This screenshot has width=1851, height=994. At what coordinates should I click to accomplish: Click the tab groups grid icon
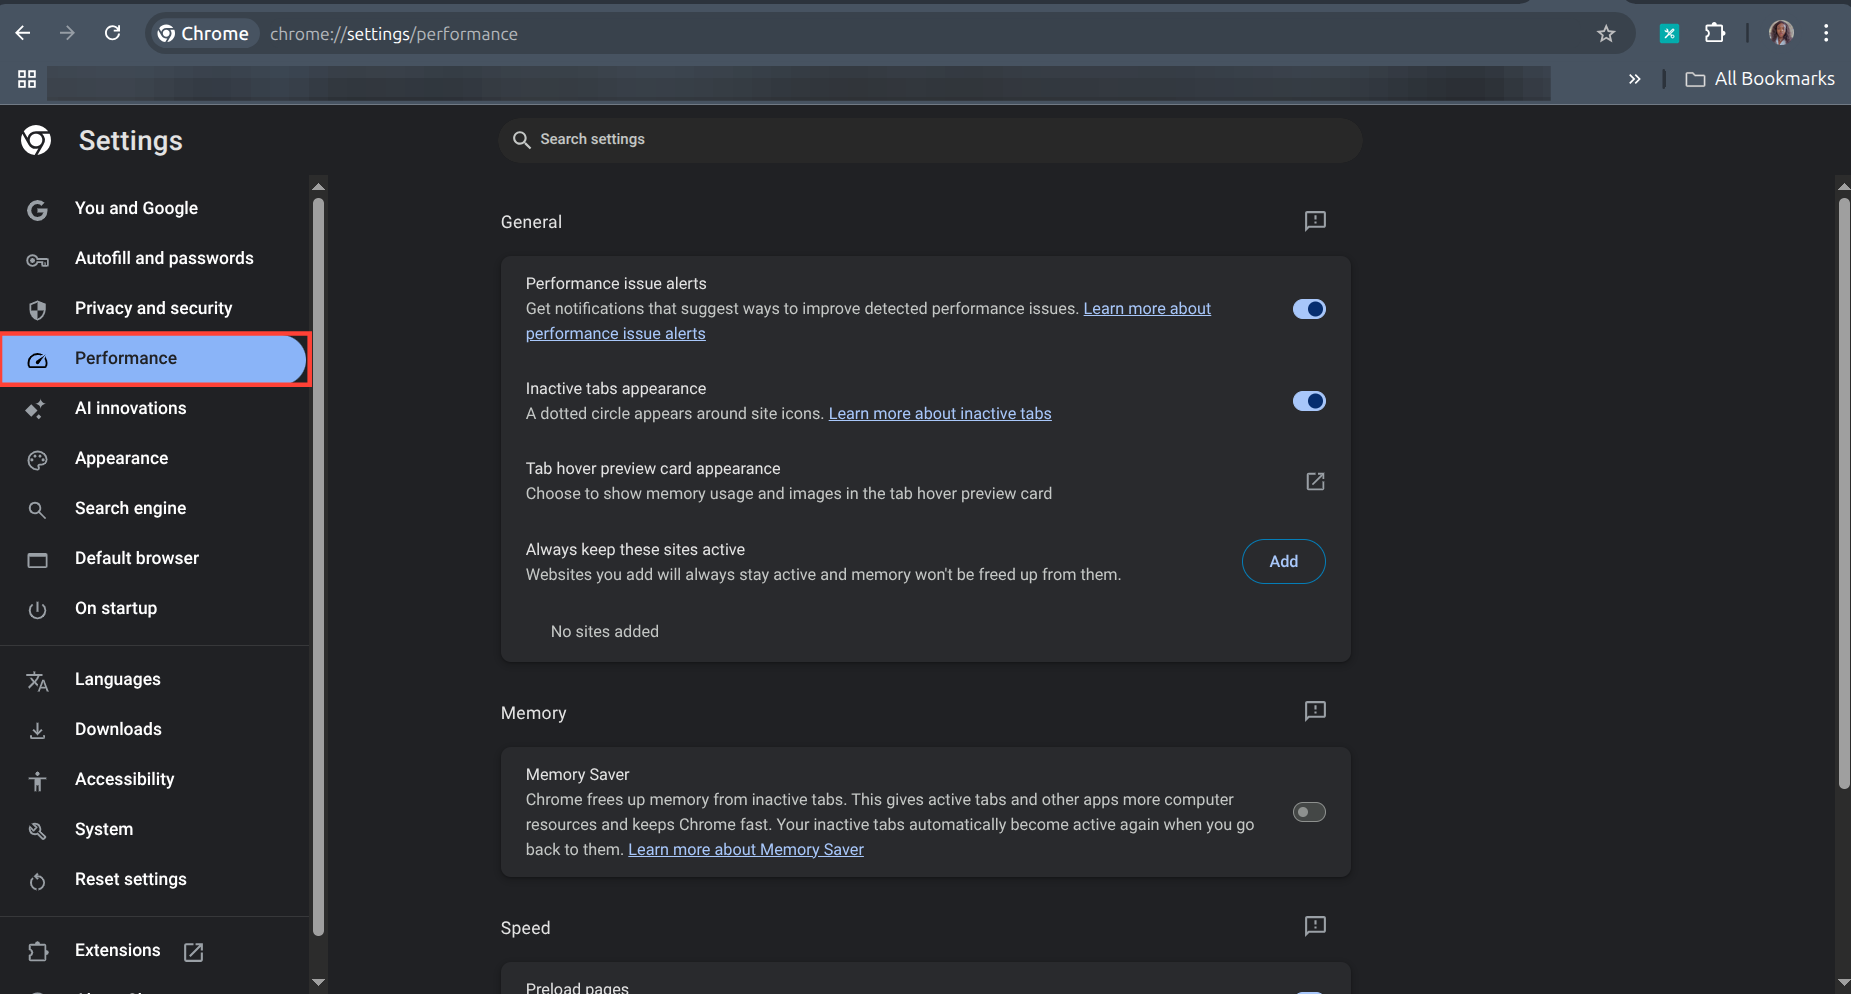tap(26, 79)
